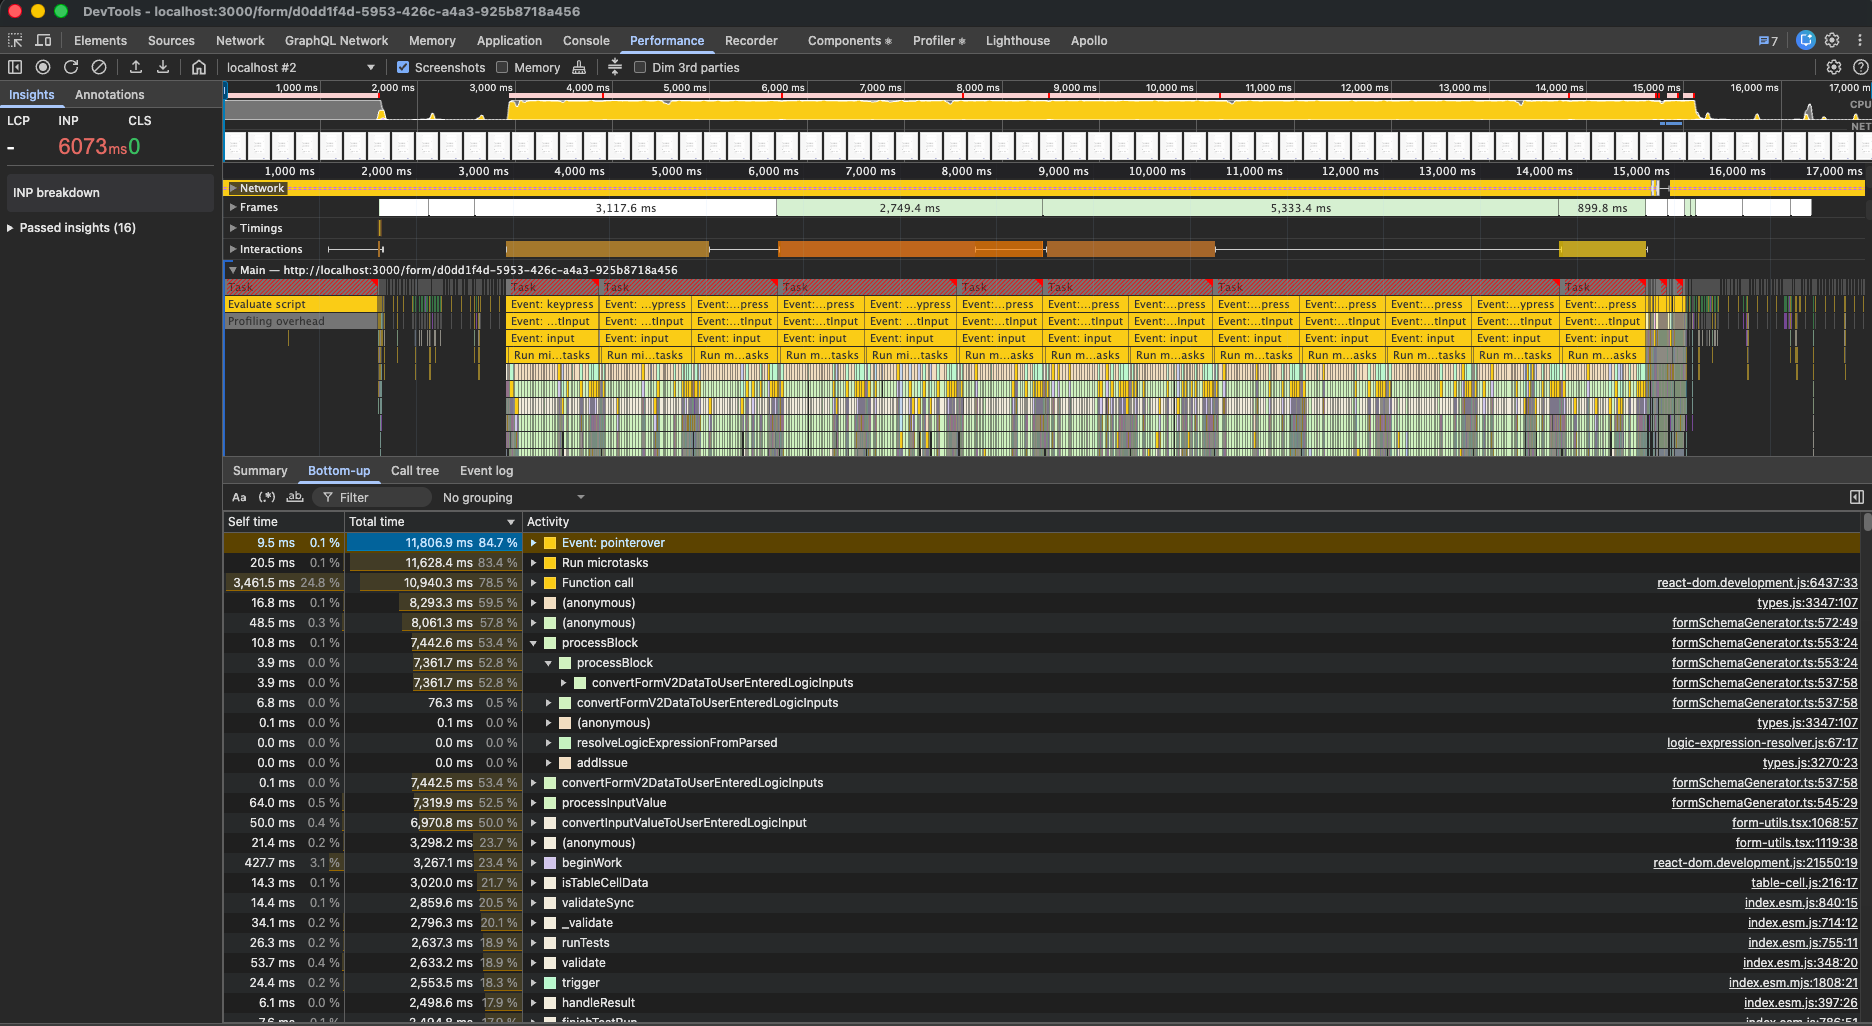Viewport: 1872px width, 1026px height.
Task: Toggle the inspect element picker
Action: (15, 40)
